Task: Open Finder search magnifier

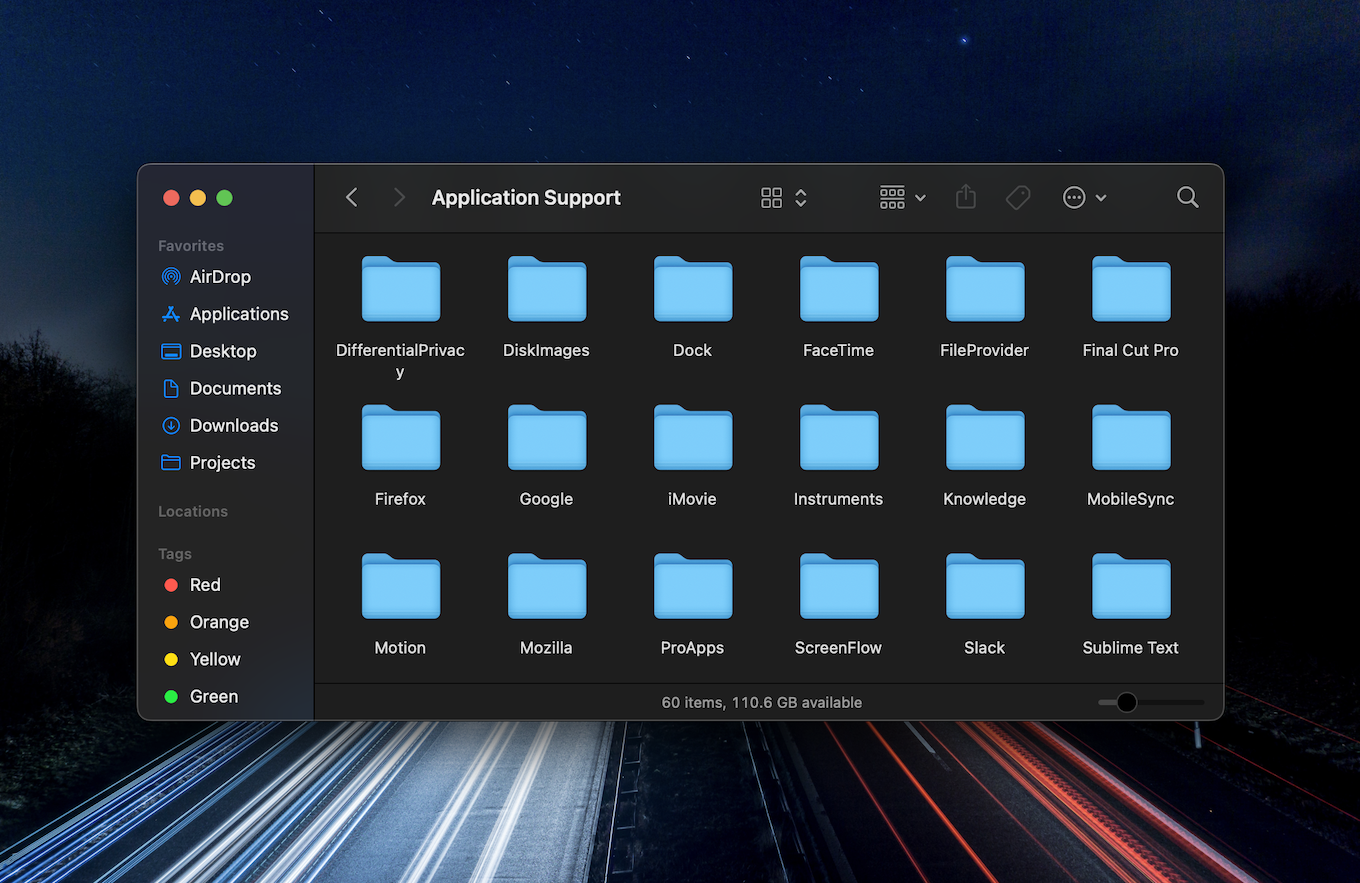Action: click(1188, 198)
